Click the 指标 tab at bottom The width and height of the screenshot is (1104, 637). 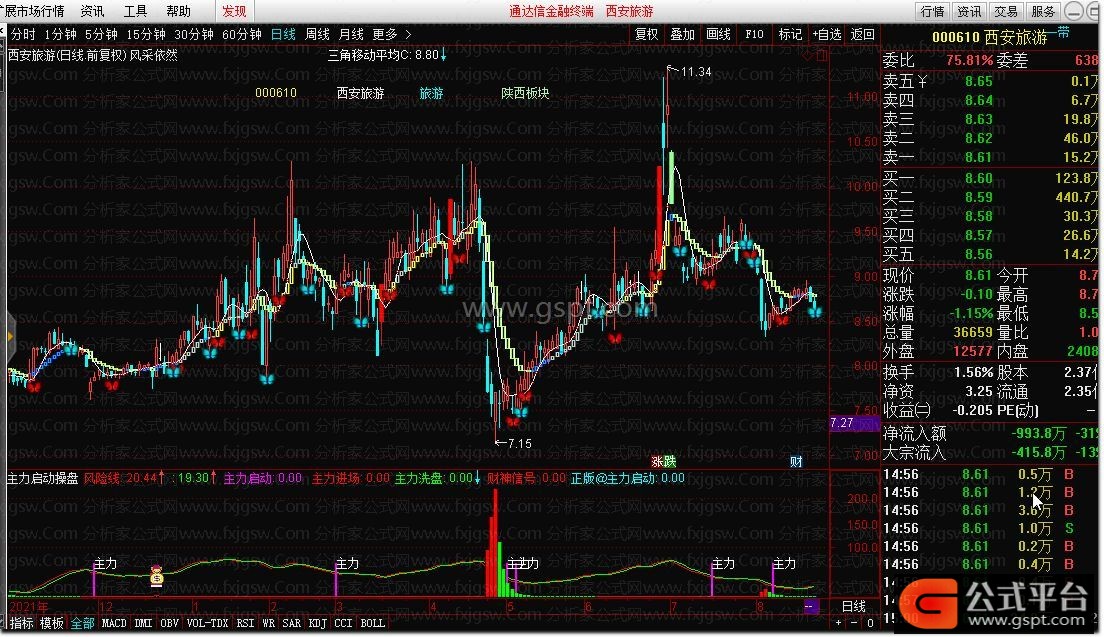[x=21, y=623]
